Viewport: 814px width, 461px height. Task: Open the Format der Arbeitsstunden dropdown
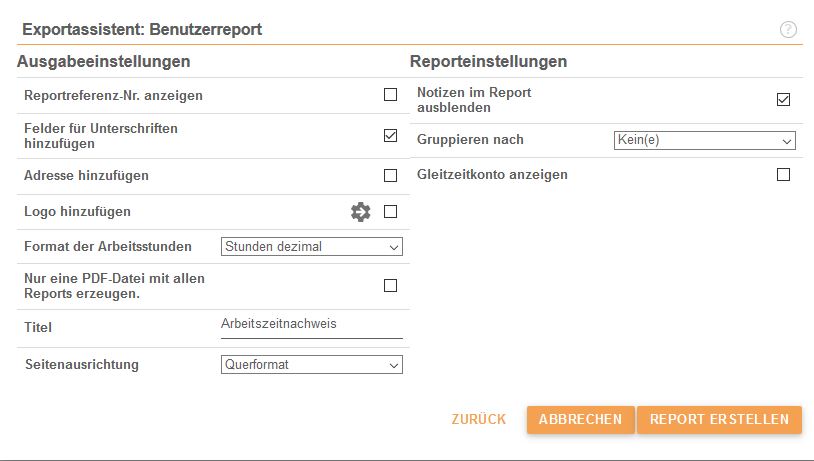311,247
